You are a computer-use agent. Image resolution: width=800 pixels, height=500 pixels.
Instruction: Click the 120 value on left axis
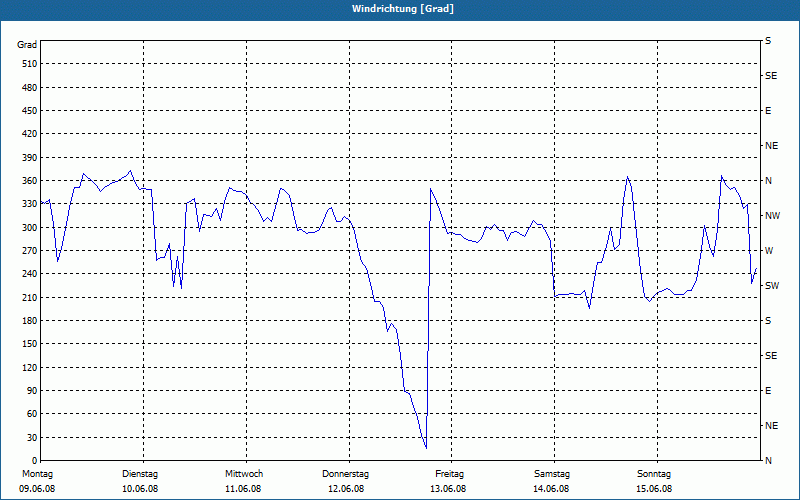29,367
